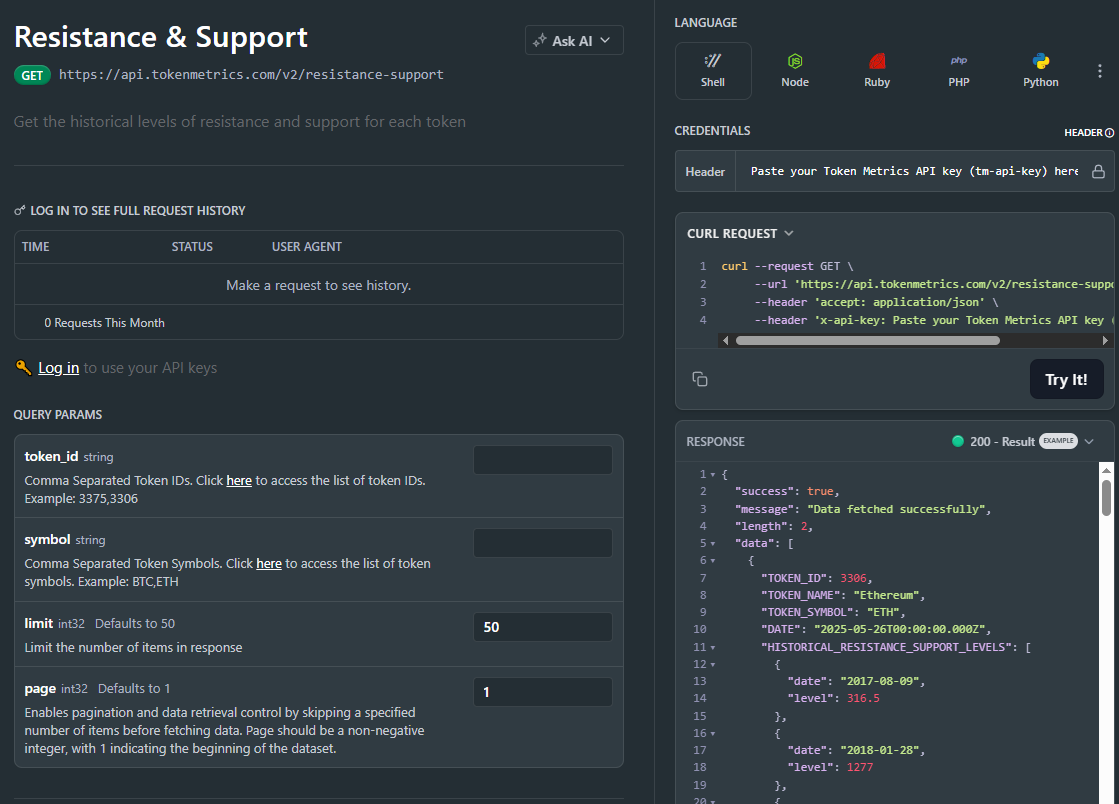Click the response panel vertical scrollbar thumb
The width and height of the screenshot is (1119, 804).
(x=1106, y=497)
